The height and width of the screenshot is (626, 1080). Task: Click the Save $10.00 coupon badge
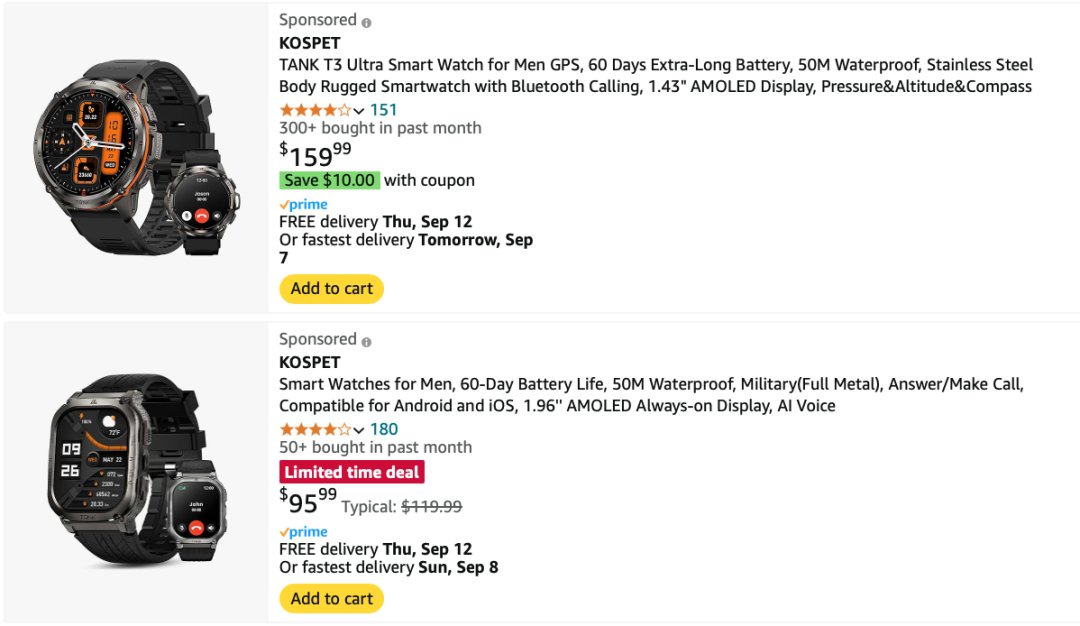click(329, 181)
